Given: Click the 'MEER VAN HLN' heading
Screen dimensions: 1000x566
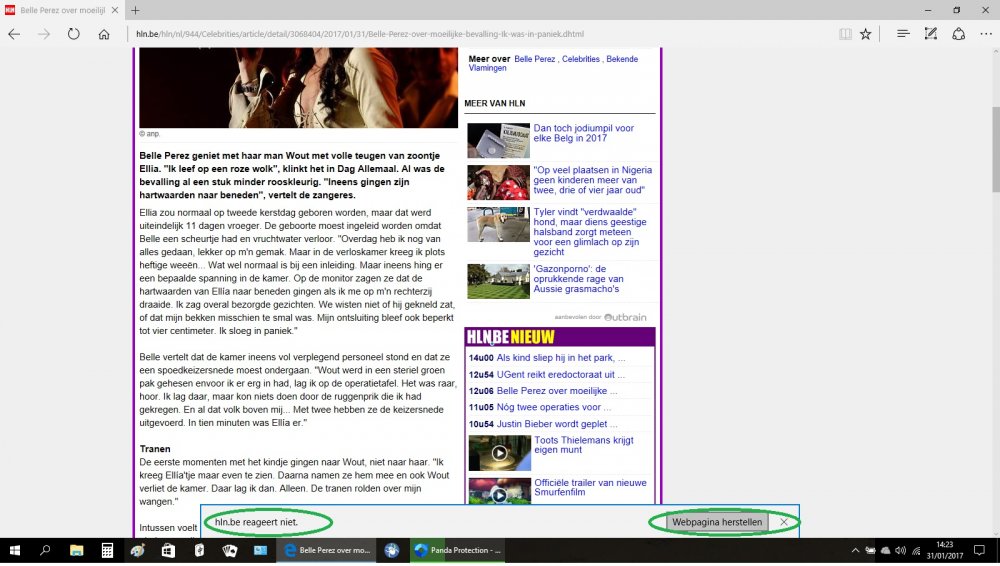Looking at the screenshot, I should point(495,103).
